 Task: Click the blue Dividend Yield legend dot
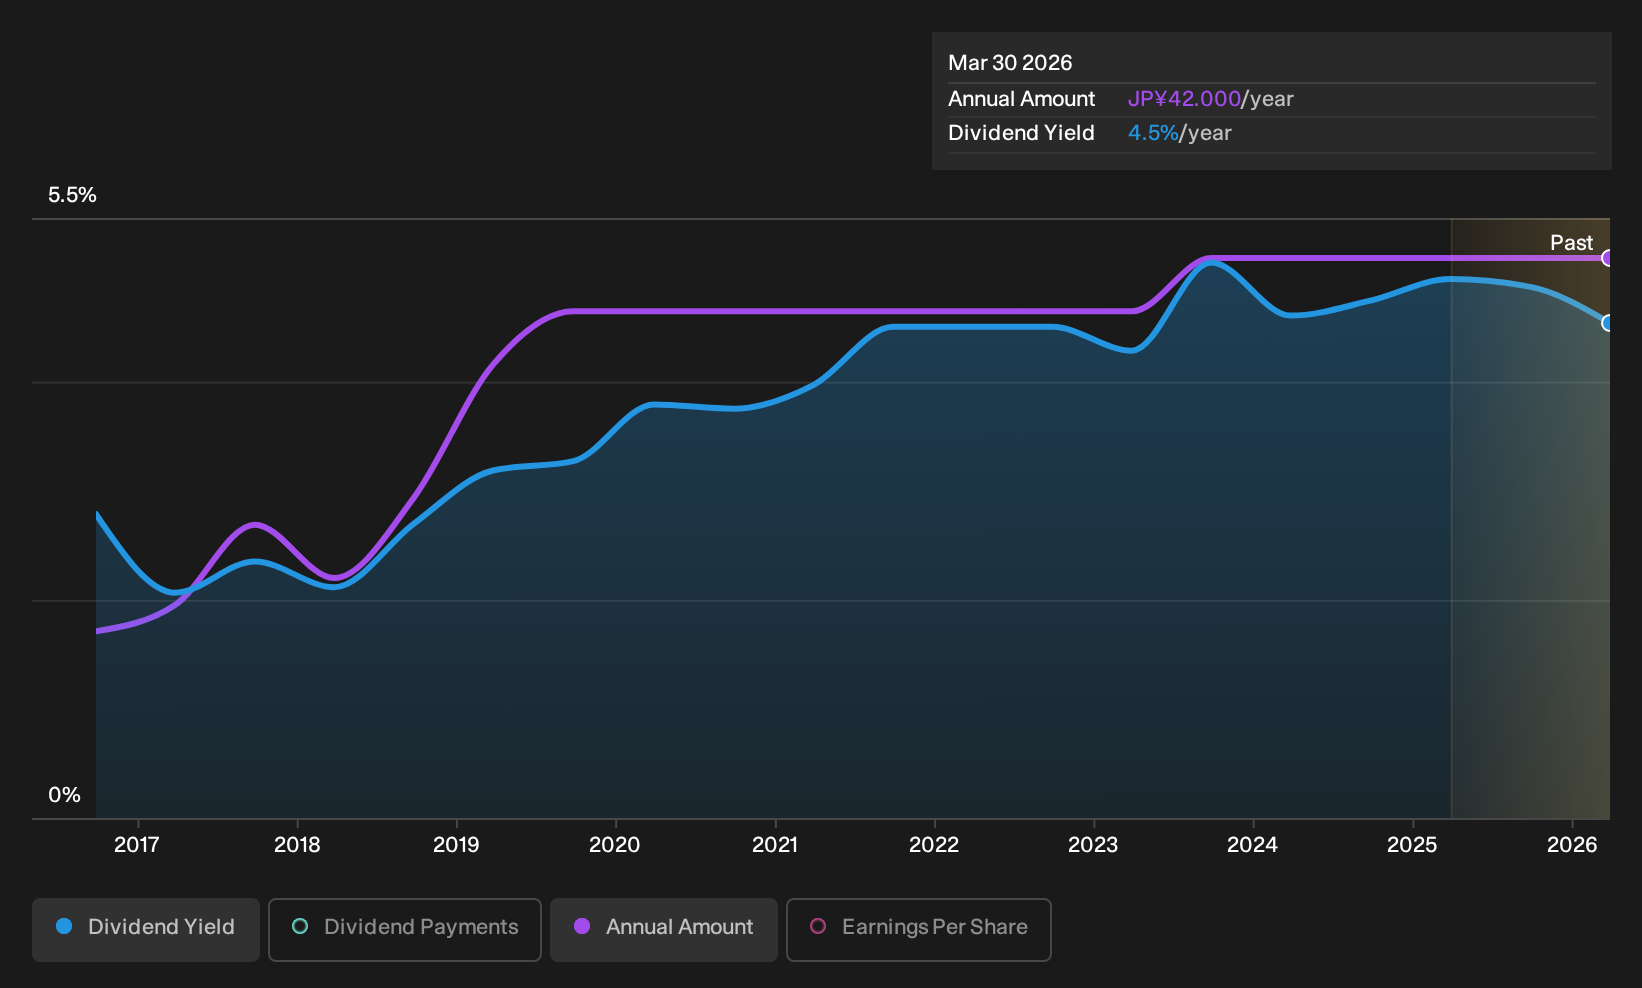click(x=64, y=927)
